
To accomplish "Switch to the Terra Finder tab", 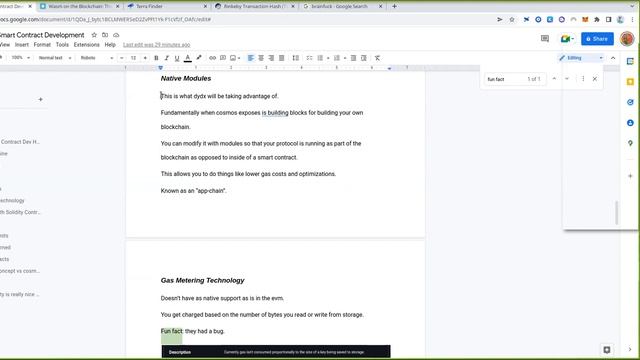I will pos(168,6).
